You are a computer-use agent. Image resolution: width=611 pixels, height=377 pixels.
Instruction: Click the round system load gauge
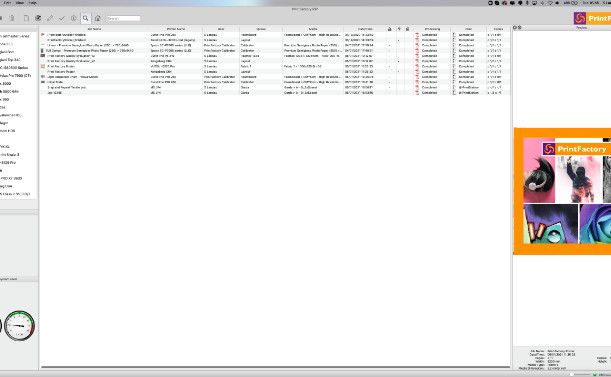click(x=19, y=326)
